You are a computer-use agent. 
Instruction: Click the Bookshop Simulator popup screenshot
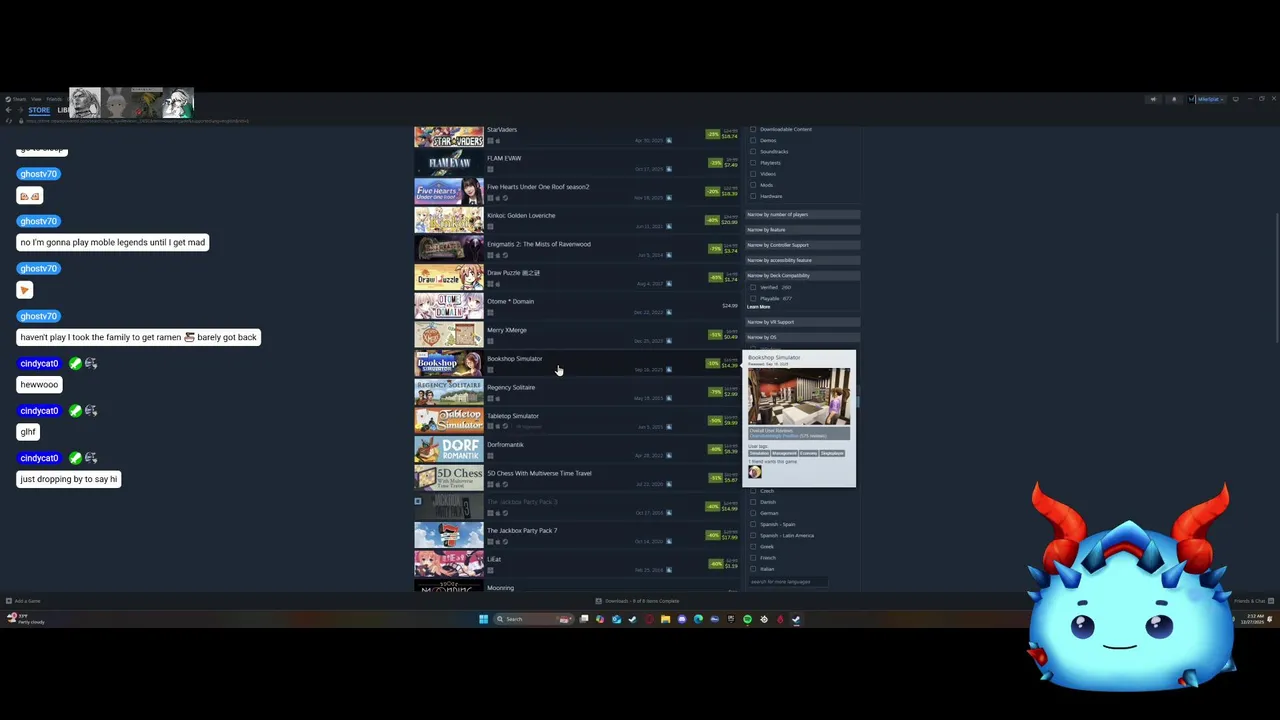click(799, 396)
